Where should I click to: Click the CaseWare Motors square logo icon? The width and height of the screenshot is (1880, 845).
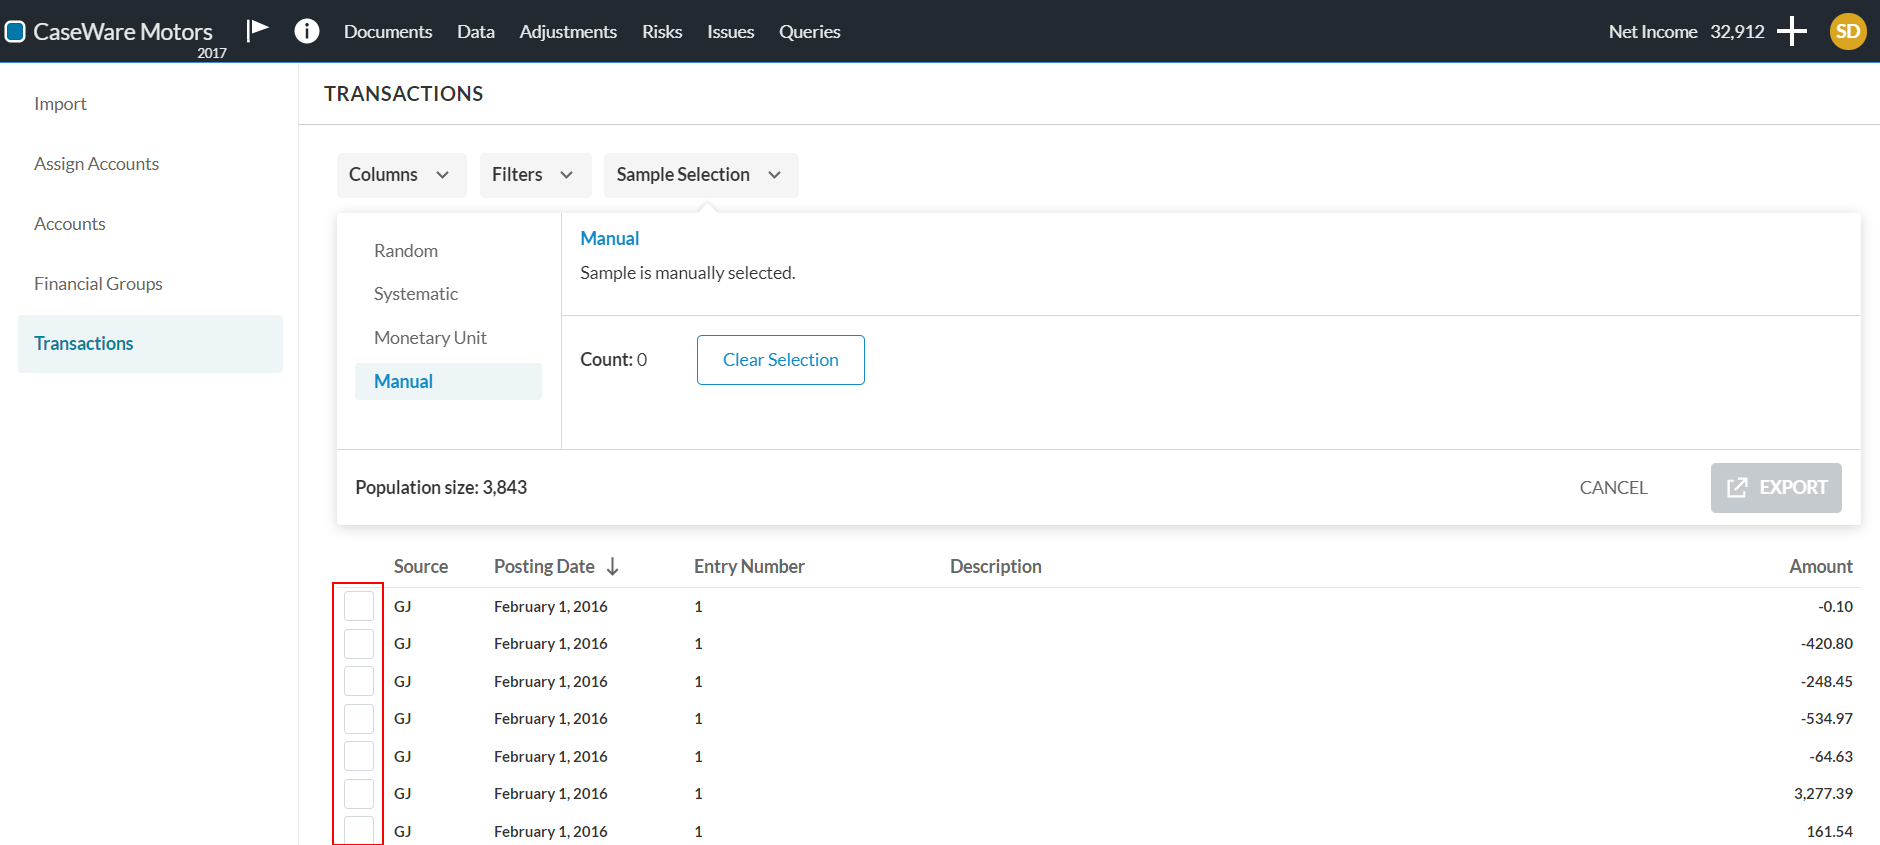click(x=15, y=32)
